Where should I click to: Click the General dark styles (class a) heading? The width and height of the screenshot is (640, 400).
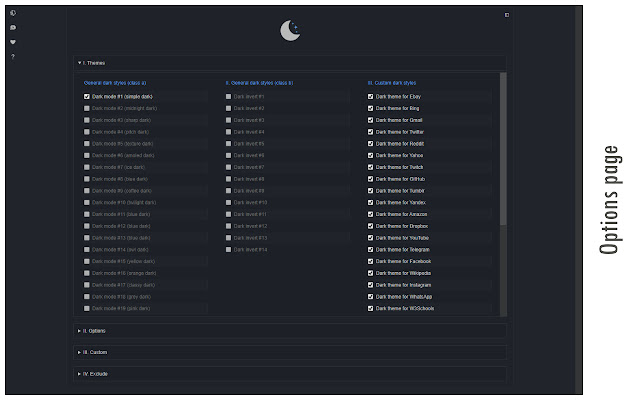(x=115, y=83)
